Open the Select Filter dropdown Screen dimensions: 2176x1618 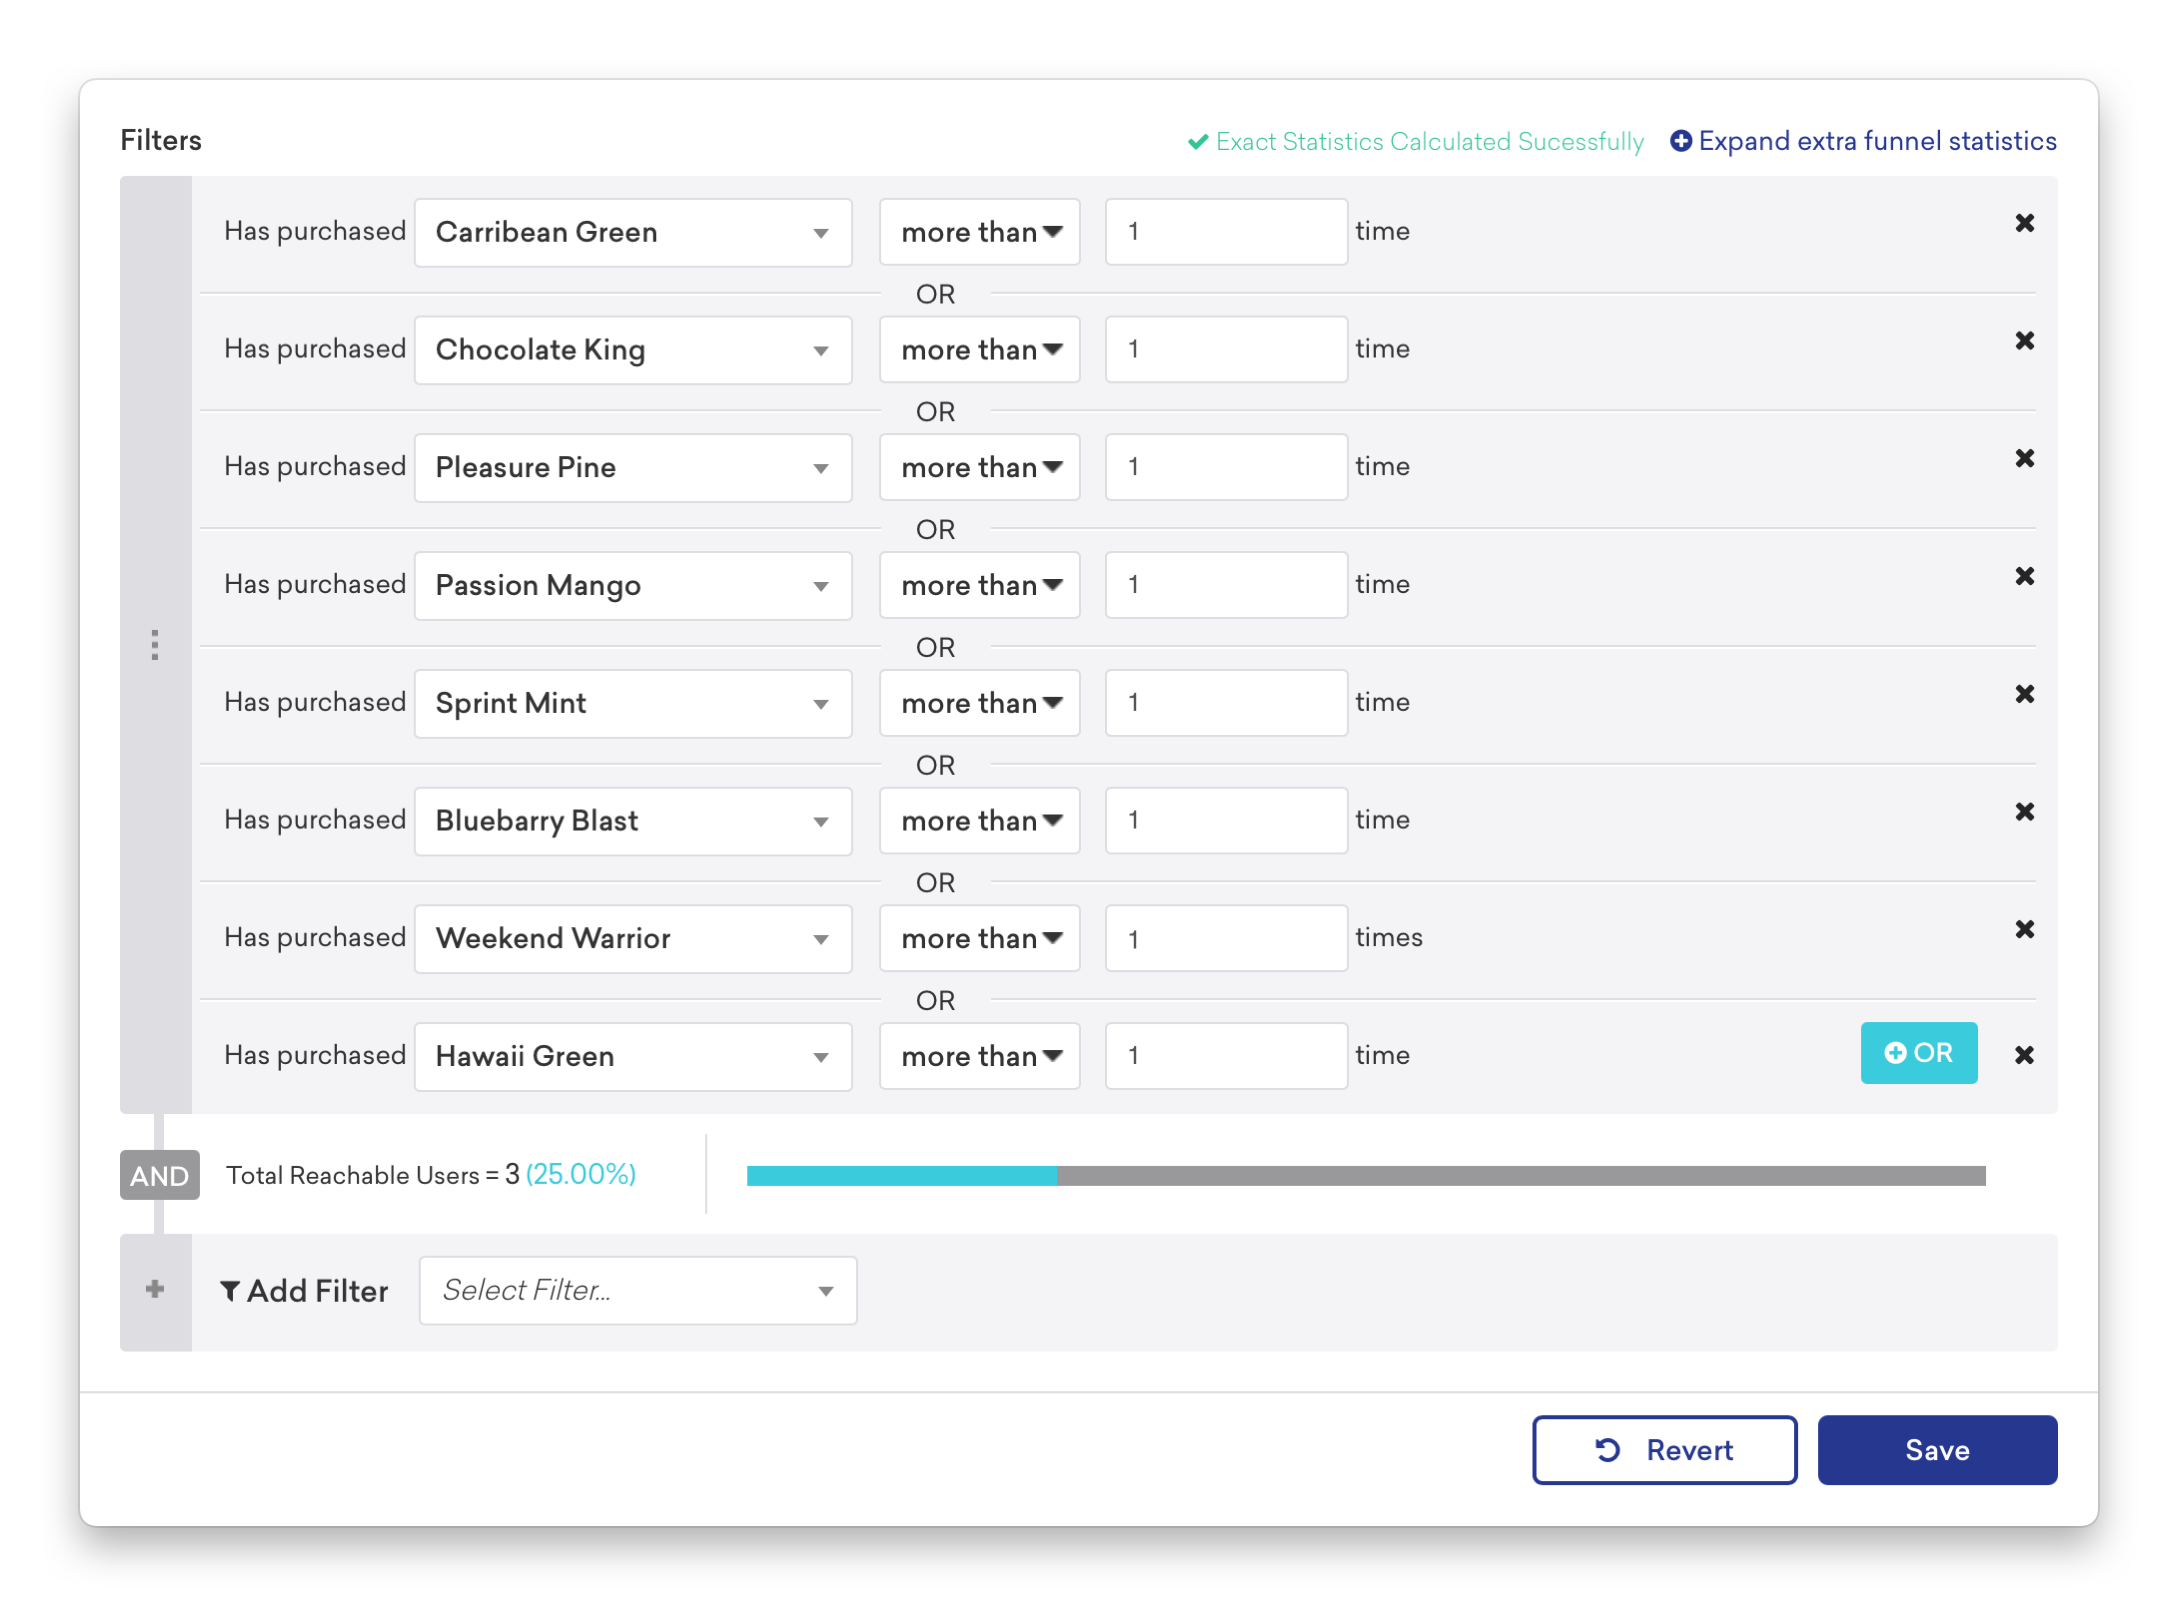click(x=638, y=1290)
